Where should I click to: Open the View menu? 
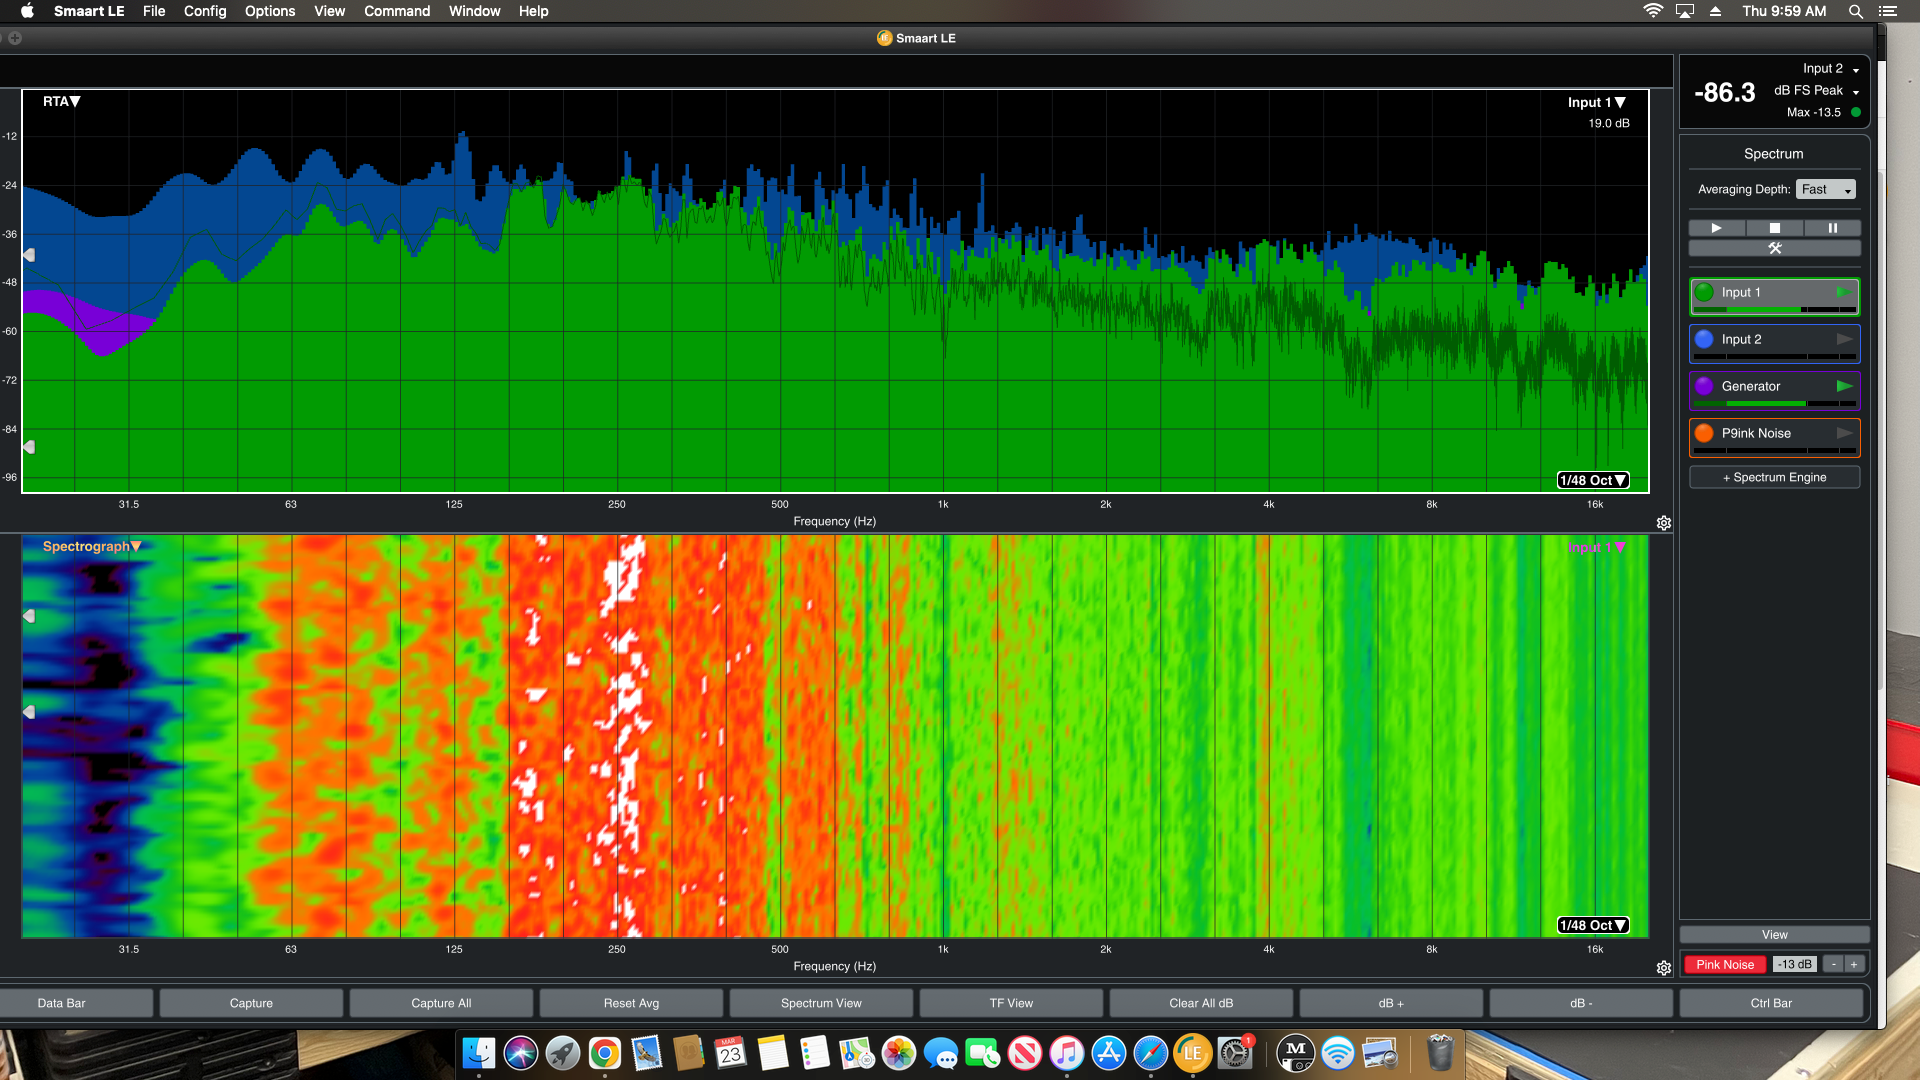(329, 11)
